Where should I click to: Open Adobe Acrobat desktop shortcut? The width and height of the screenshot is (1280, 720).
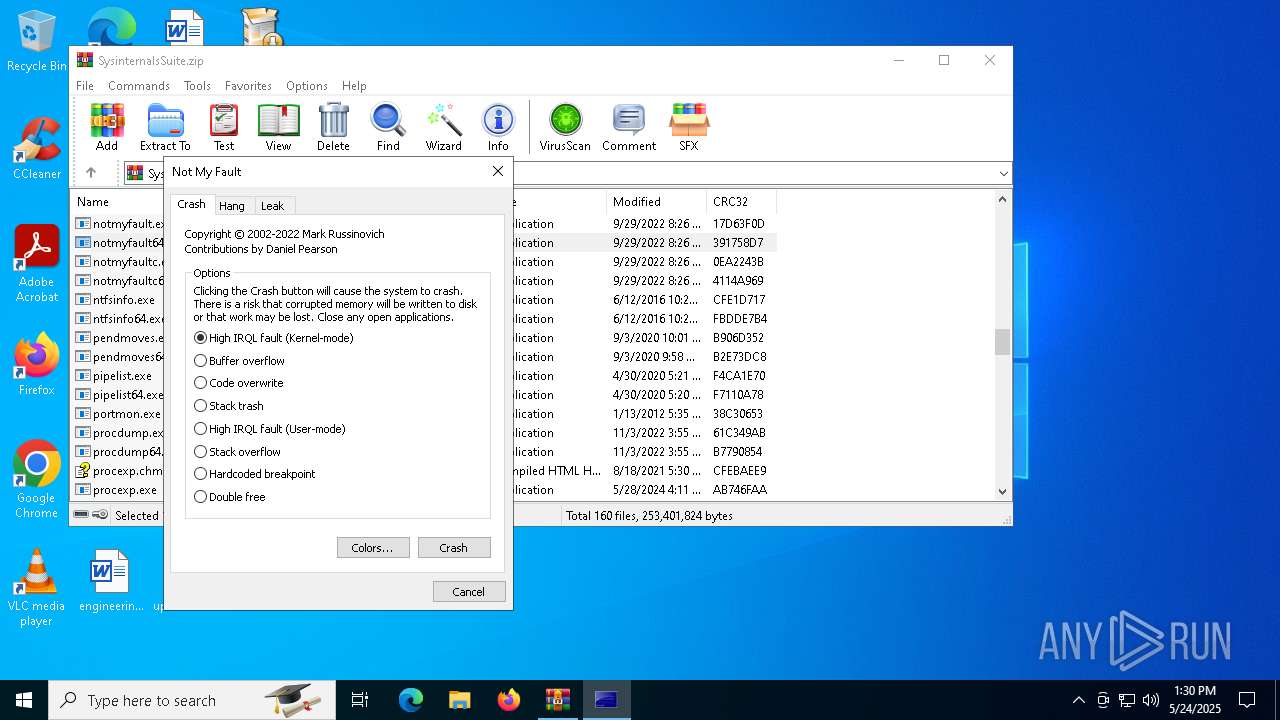[36, 264]
